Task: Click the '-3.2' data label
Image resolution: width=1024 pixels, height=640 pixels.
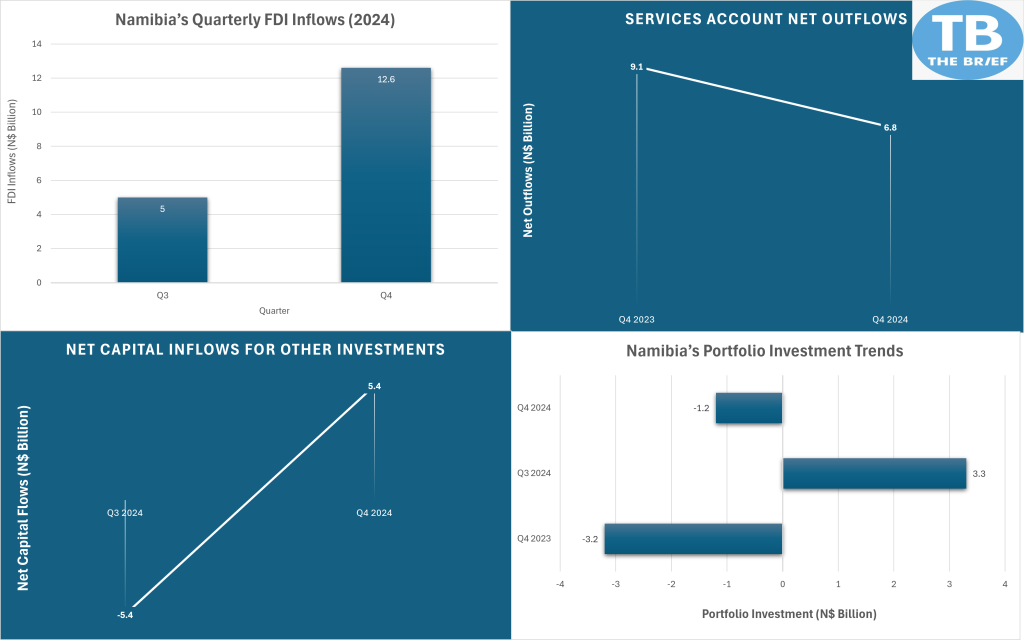Action: pyautogui.click(x=590, y=539)
